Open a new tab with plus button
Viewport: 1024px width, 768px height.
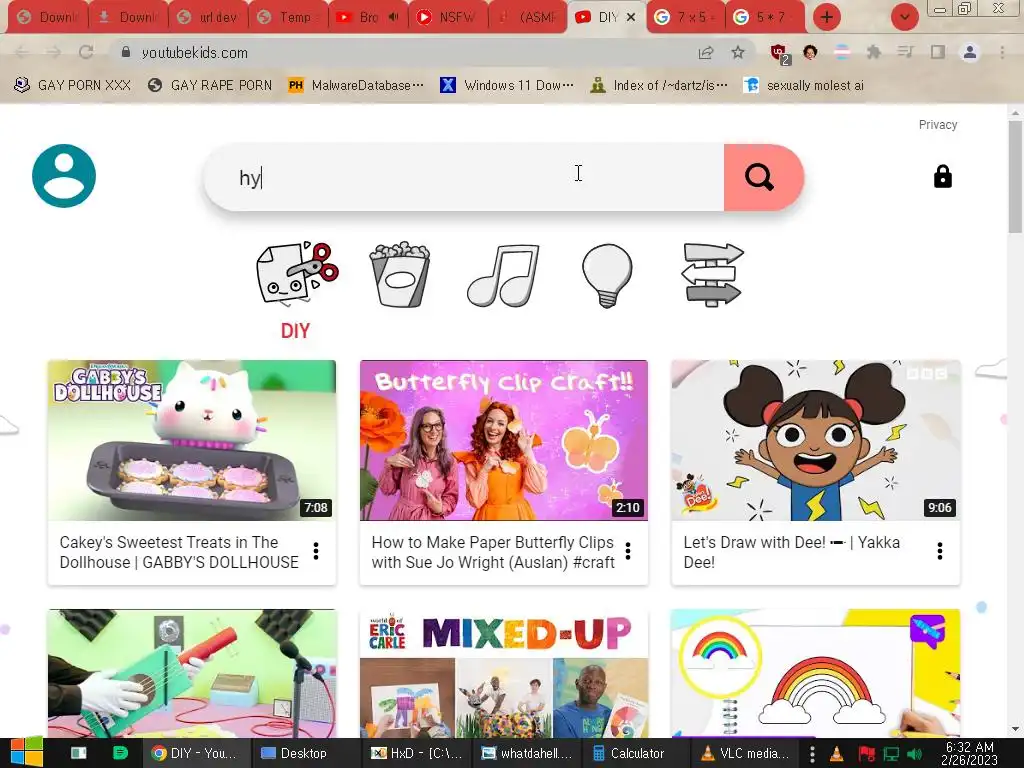[826, 17]
